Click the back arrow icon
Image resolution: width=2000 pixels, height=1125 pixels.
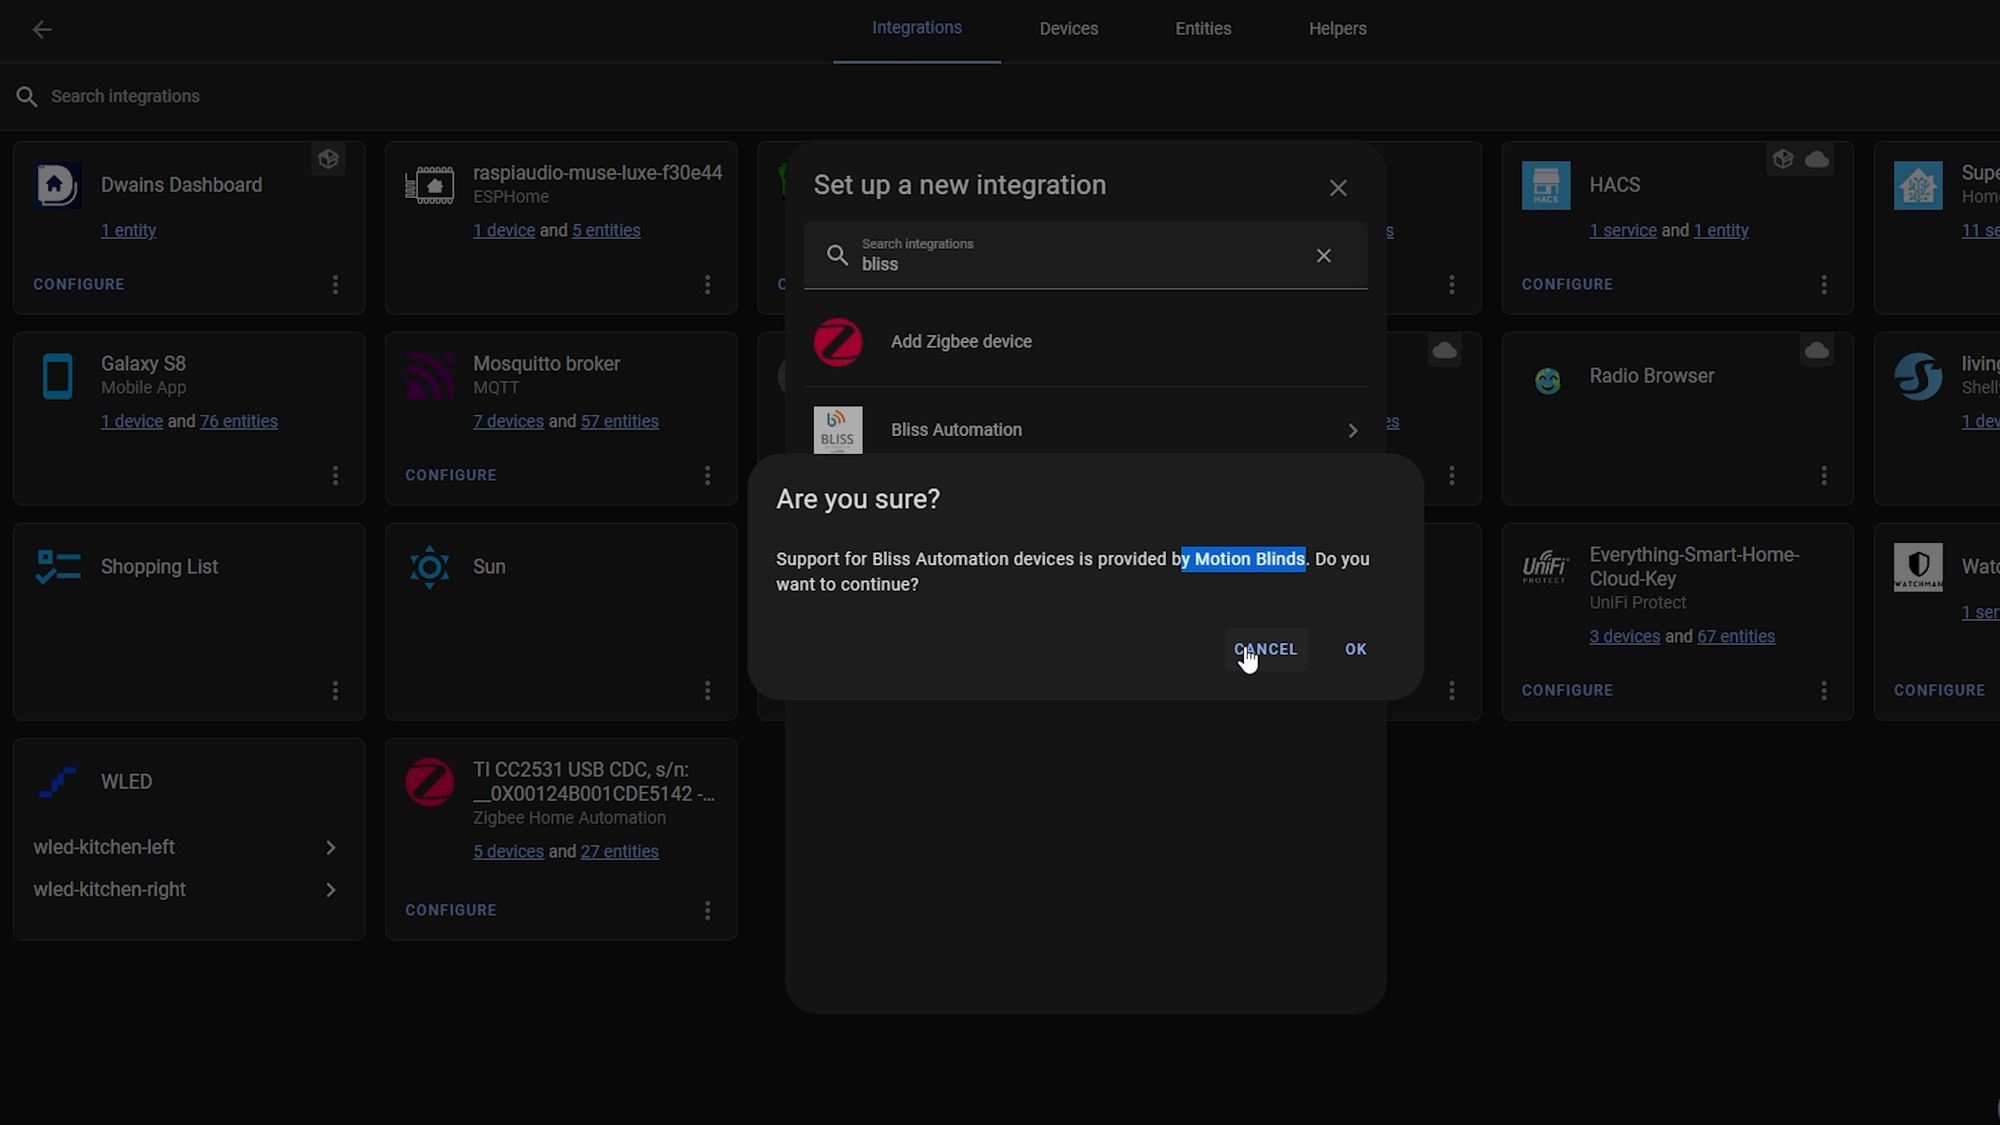coord(42,30)
